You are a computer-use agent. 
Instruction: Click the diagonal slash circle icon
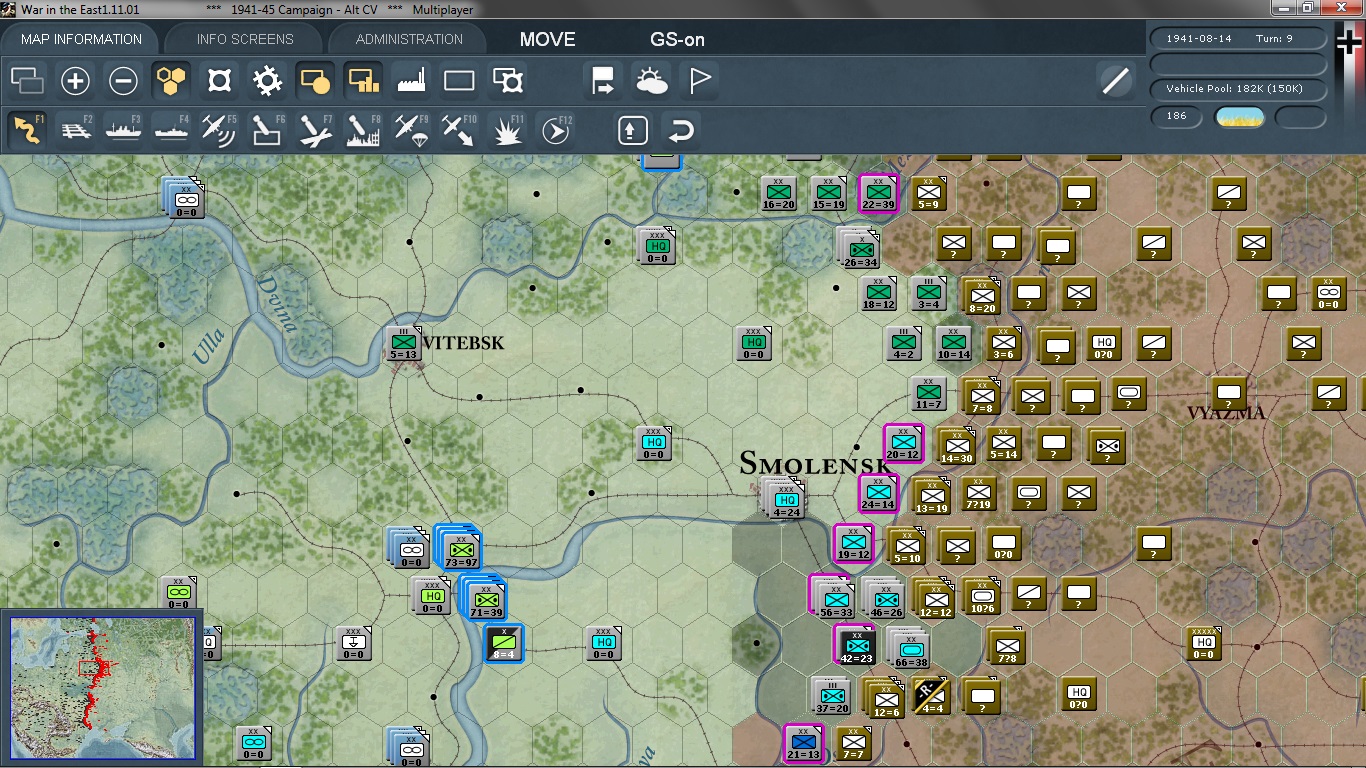[1115, 81]
